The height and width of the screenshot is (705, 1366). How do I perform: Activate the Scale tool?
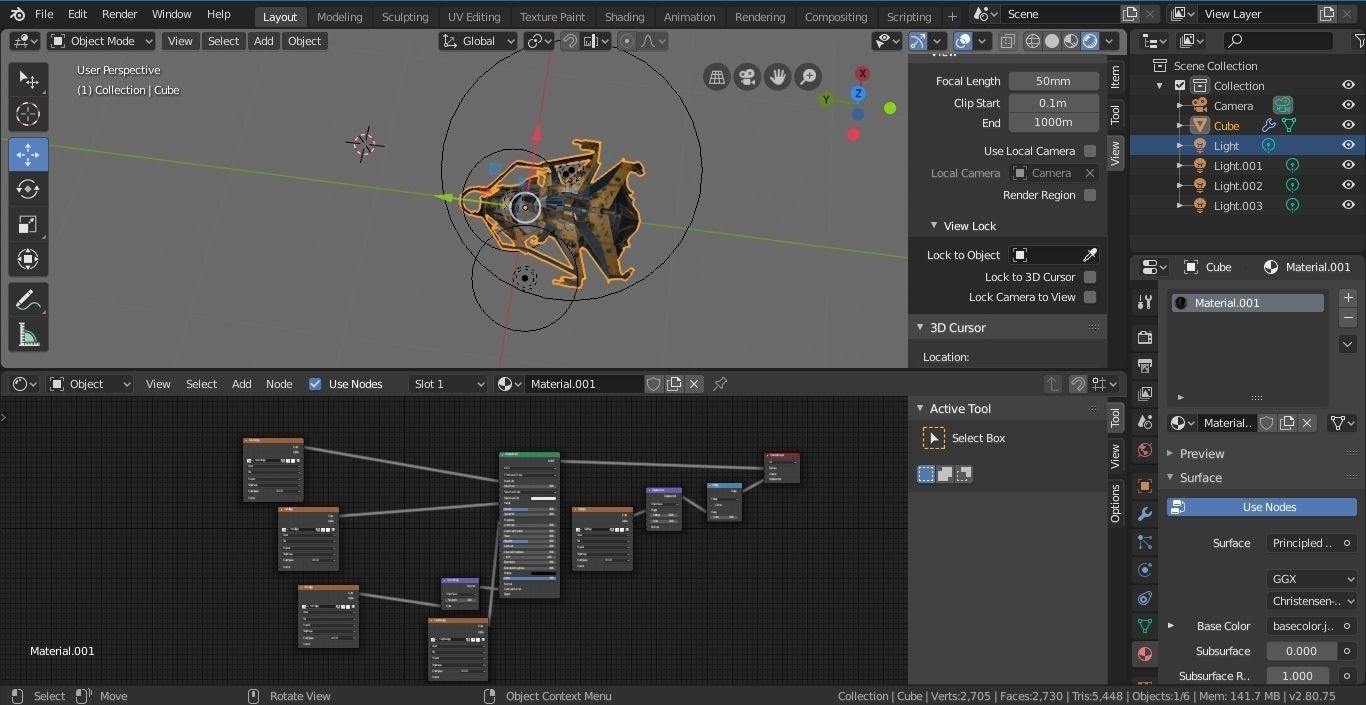tap(28, 224)
